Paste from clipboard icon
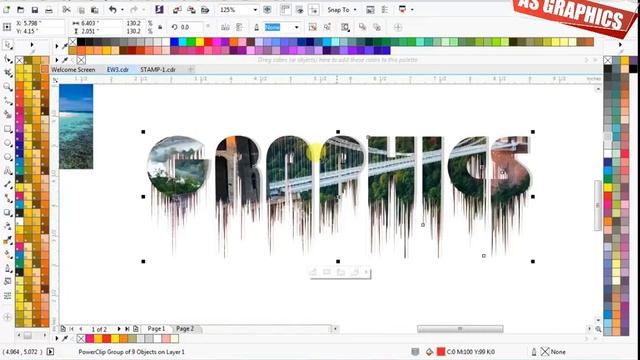Screen dimensions: 640x360 [95, 9]
